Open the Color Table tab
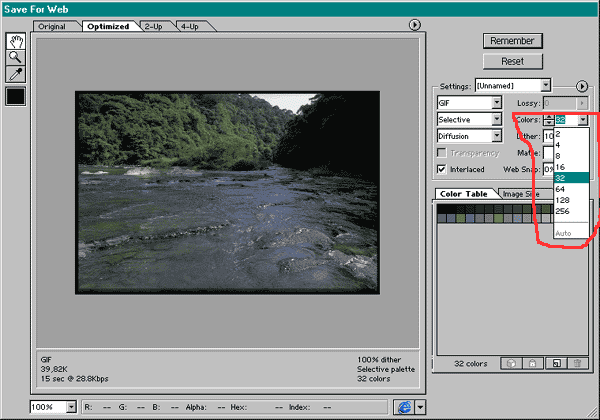 tap(463, 194)
